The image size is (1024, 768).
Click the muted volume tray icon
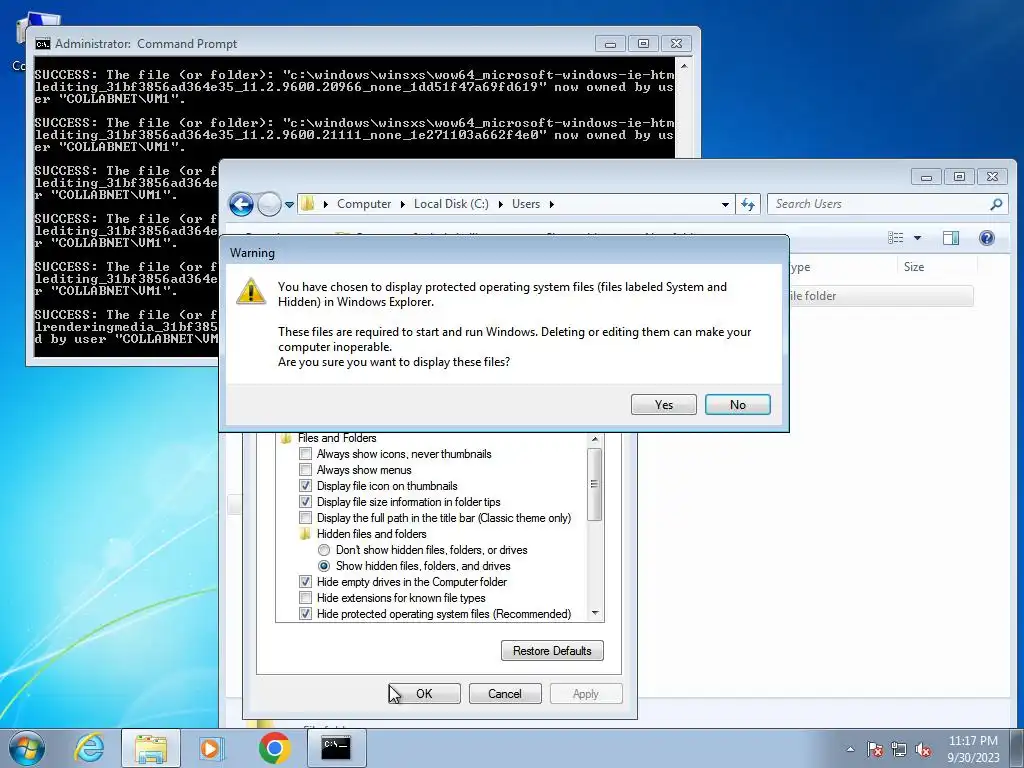[923, 749]
